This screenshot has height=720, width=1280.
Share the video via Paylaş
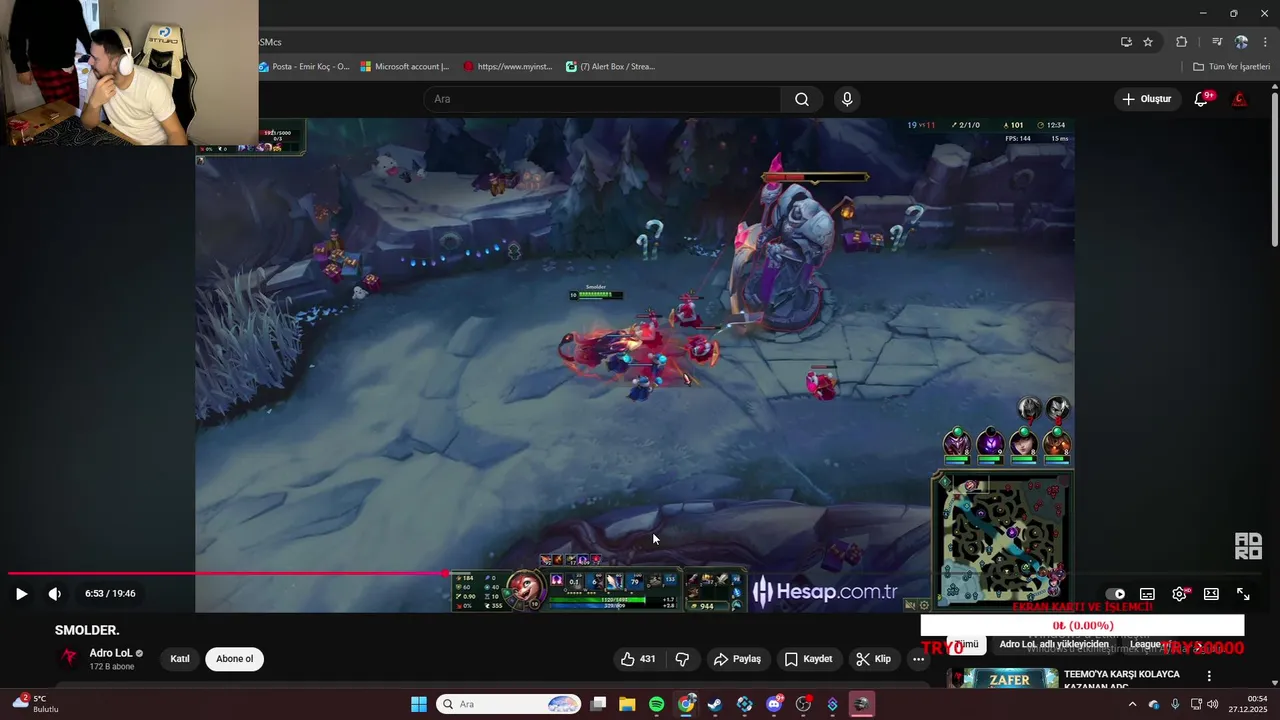(736, 659)
